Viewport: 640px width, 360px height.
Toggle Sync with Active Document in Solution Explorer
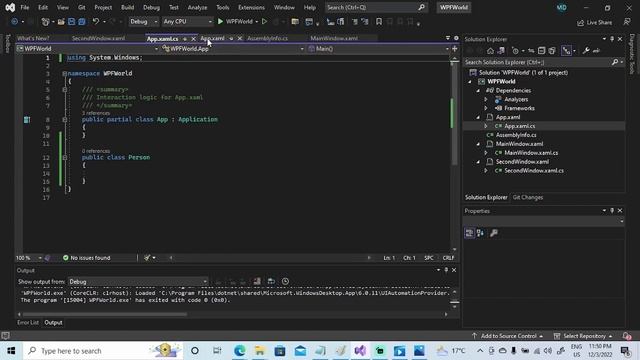pos(531,51)
